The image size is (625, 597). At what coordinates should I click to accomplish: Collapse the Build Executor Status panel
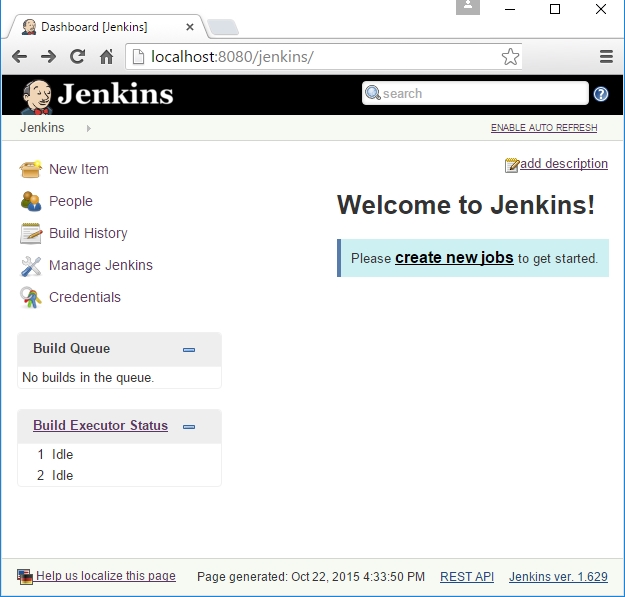tap(189, 427)
